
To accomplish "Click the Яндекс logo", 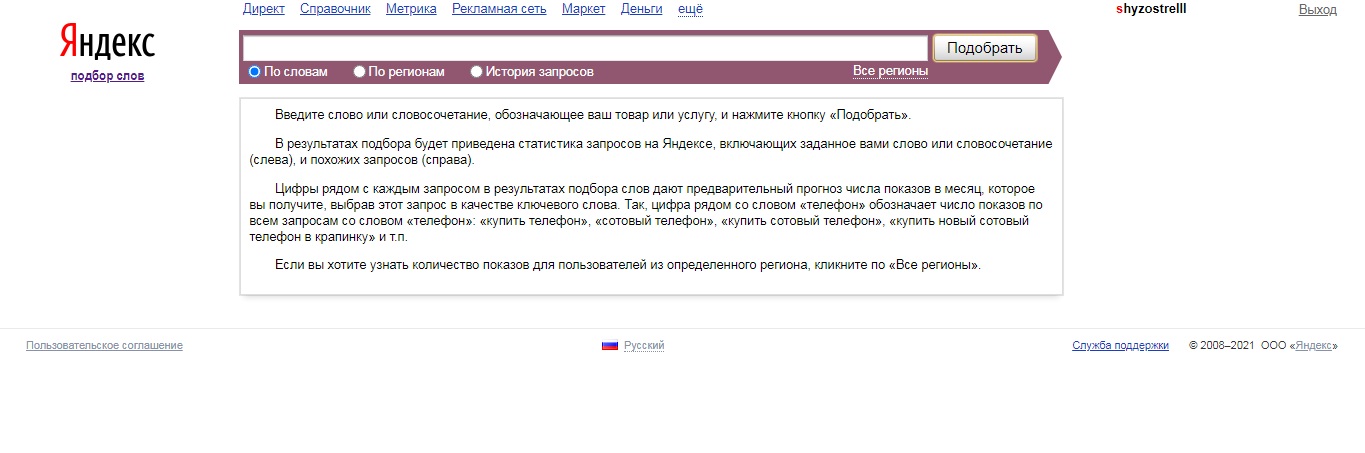I will [x=107, y=44].
